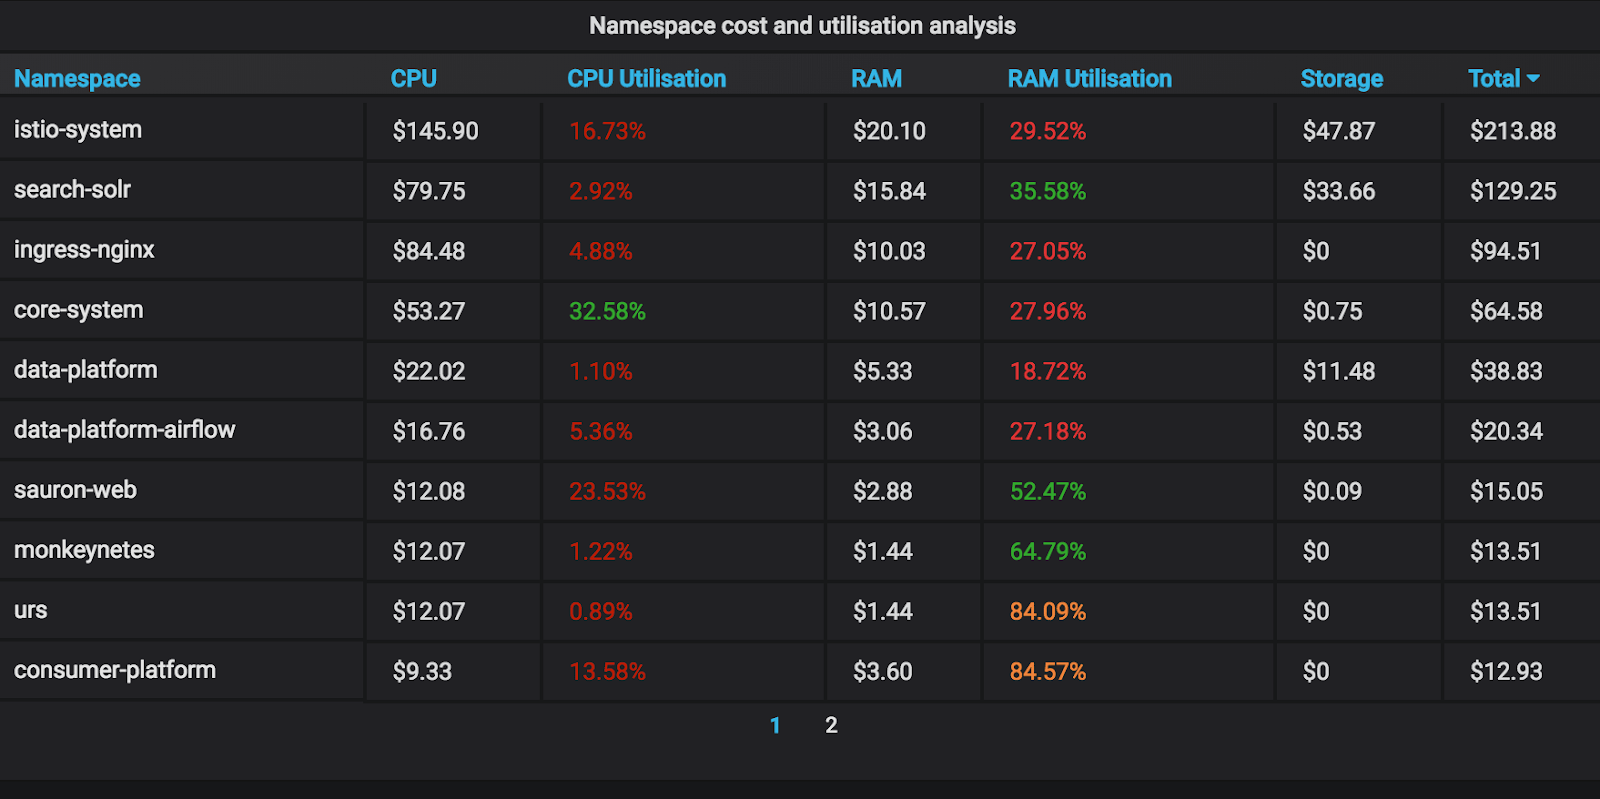
Task: Click the 1.10% CPU utilisation value
Action: point(601,371)
